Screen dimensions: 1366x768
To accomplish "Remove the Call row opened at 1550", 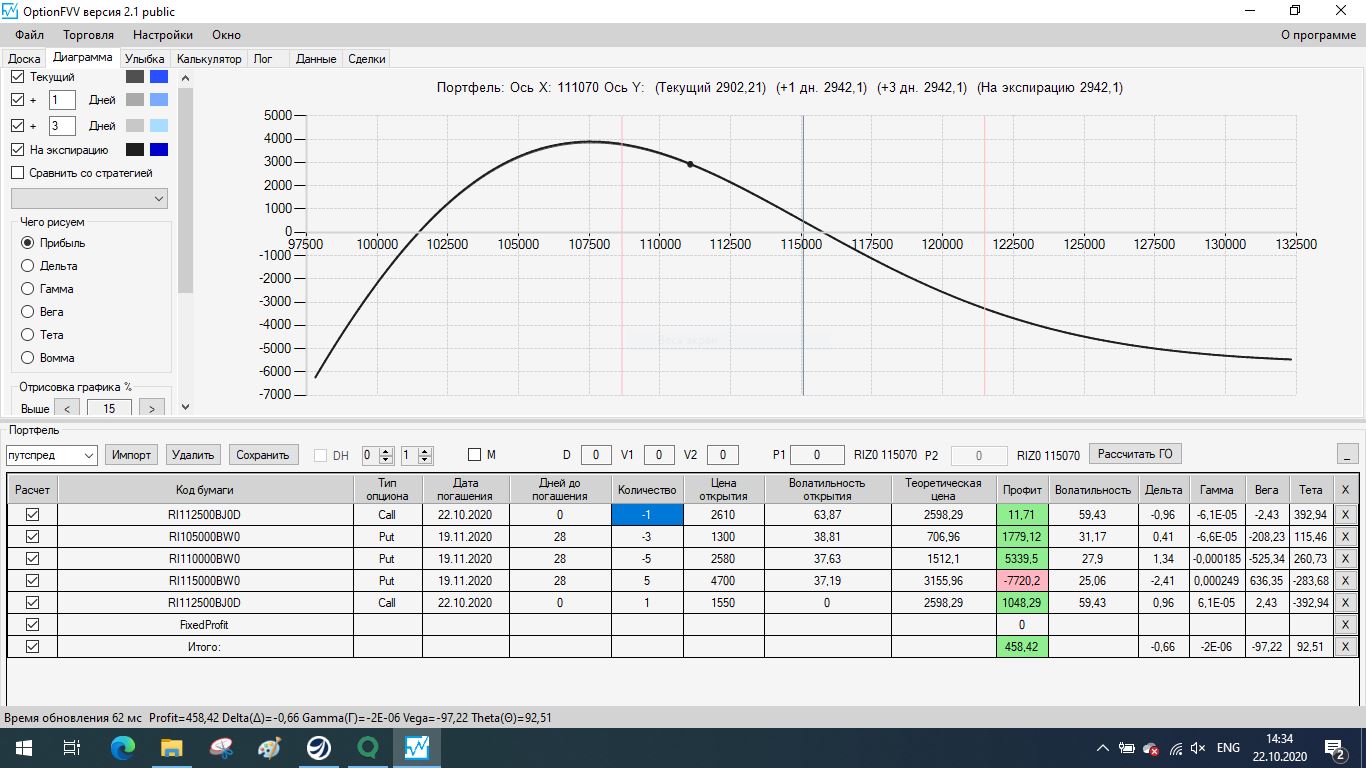I will [1345, 603].
